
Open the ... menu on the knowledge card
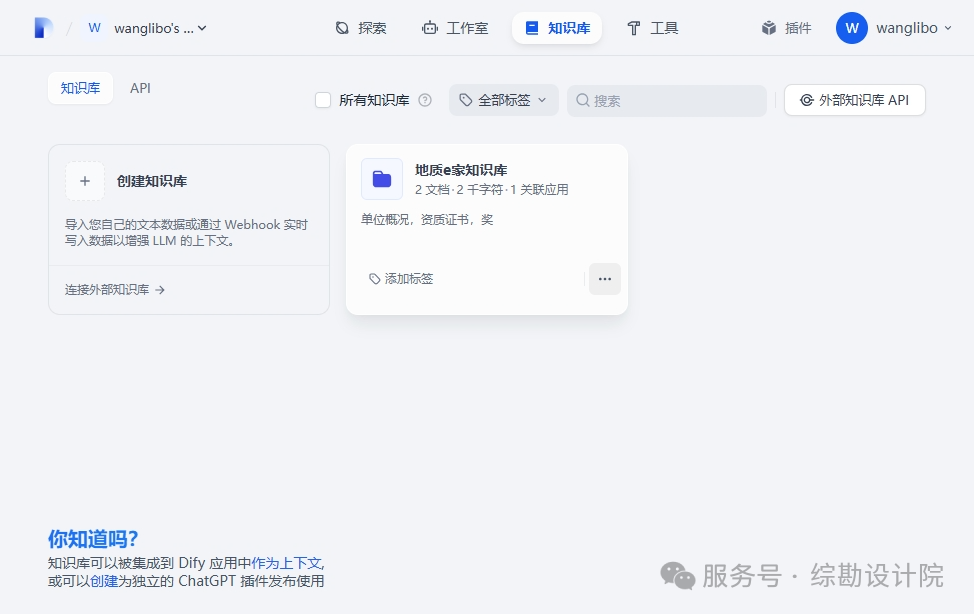pos(604,279)
